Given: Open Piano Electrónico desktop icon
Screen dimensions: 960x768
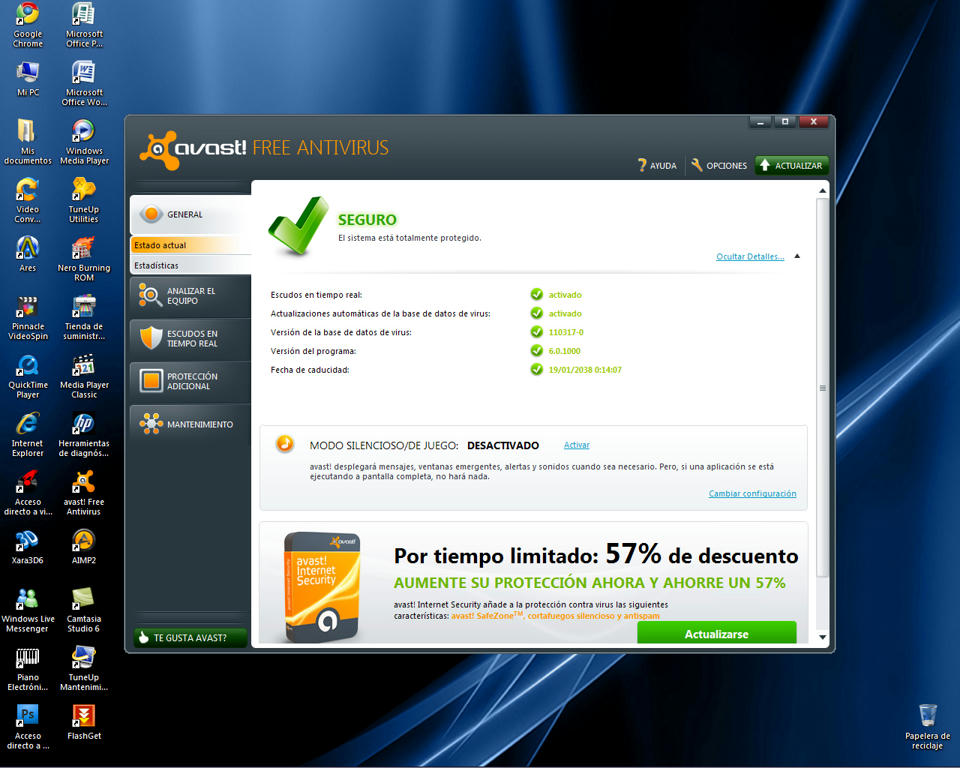Looking at the screenshot, I should [28, 669].
